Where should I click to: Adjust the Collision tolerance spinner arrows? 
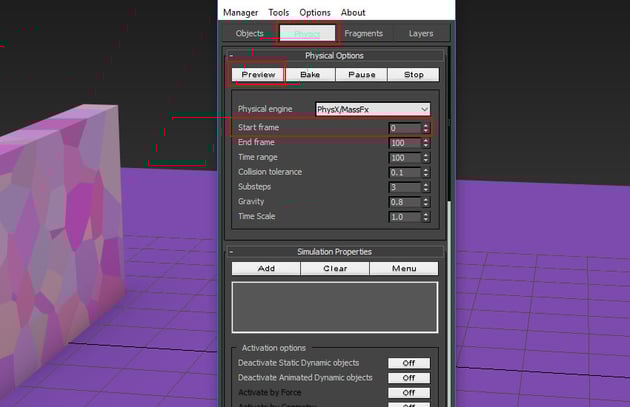click(x=425, y=173)
